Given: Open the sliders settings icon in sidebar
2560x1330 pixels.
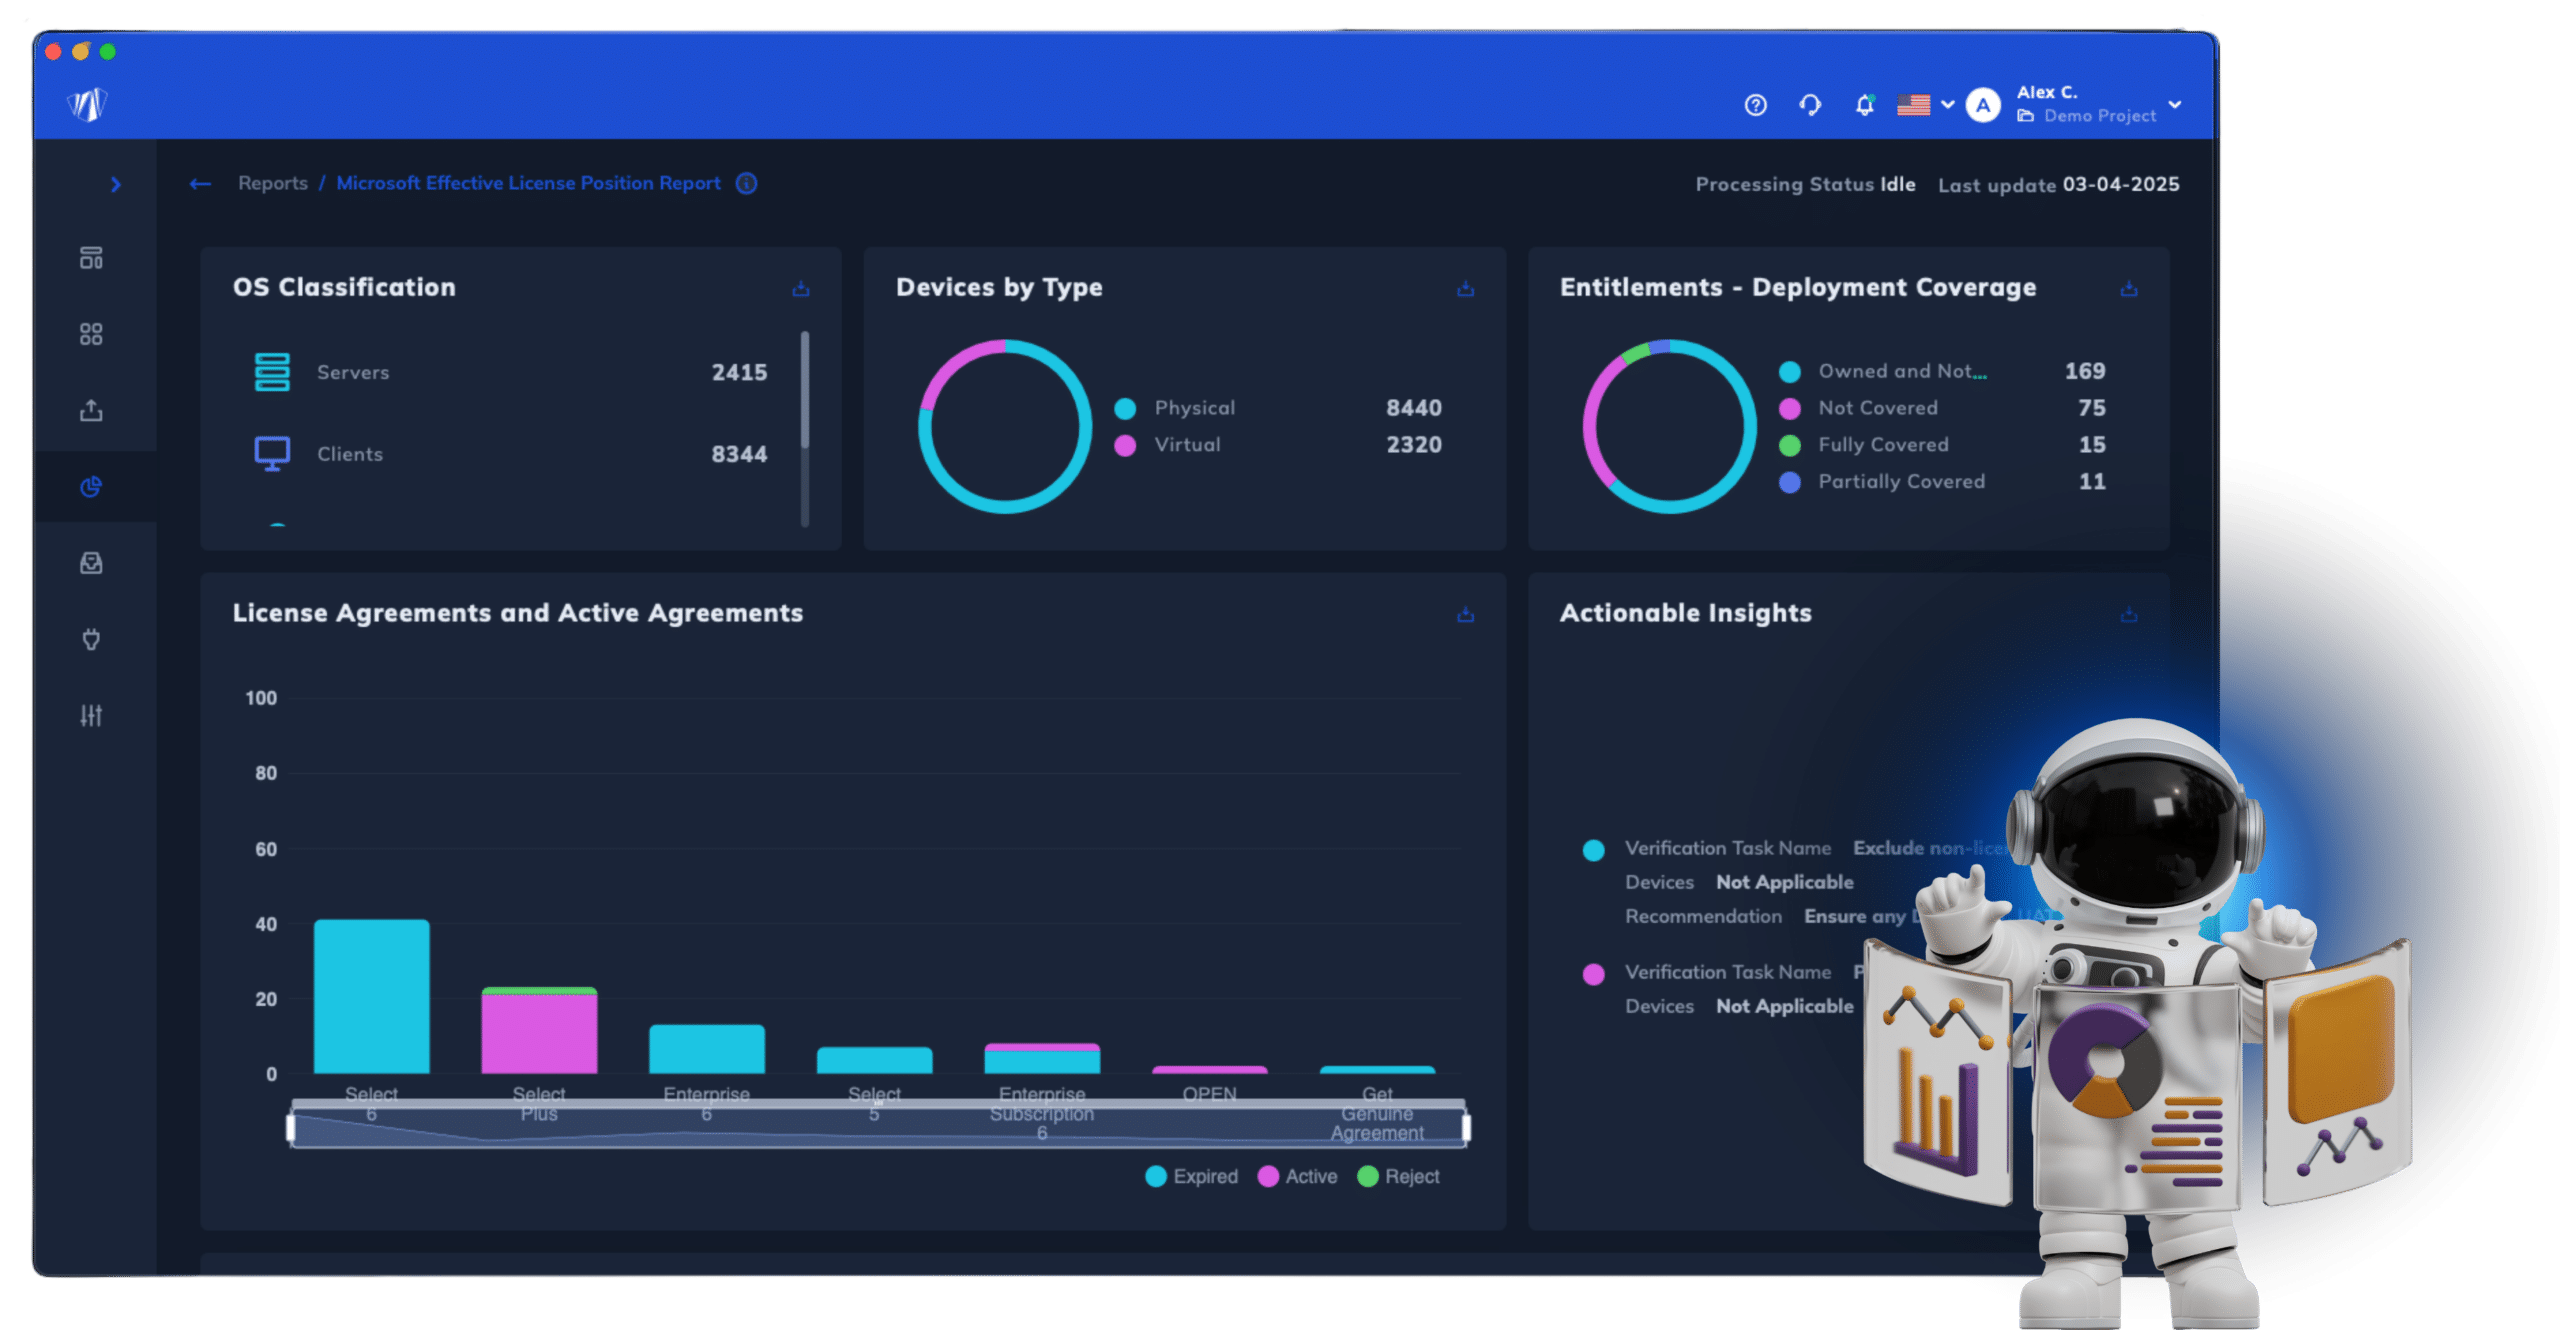Looking at the screenshot, I should point(91,715).
